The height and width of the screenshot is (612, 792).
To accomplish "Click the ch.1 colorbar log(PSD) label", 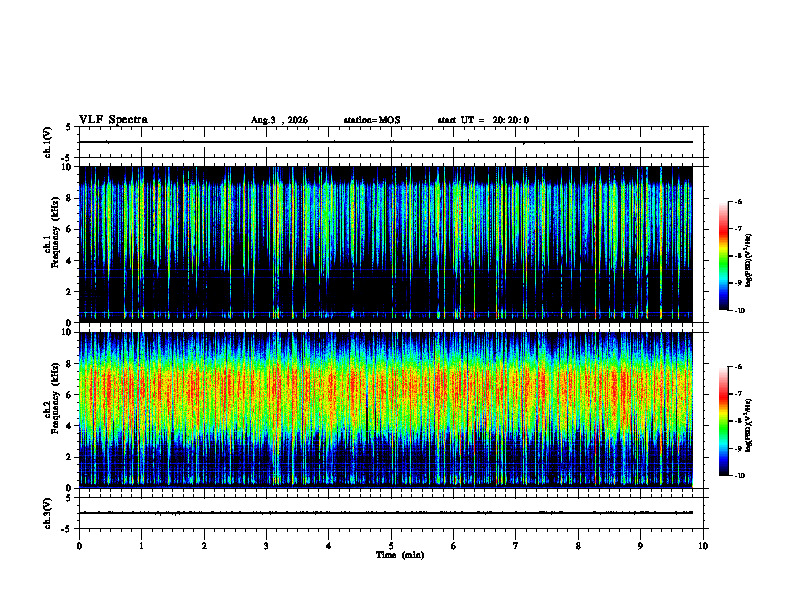I will point(749,261).
